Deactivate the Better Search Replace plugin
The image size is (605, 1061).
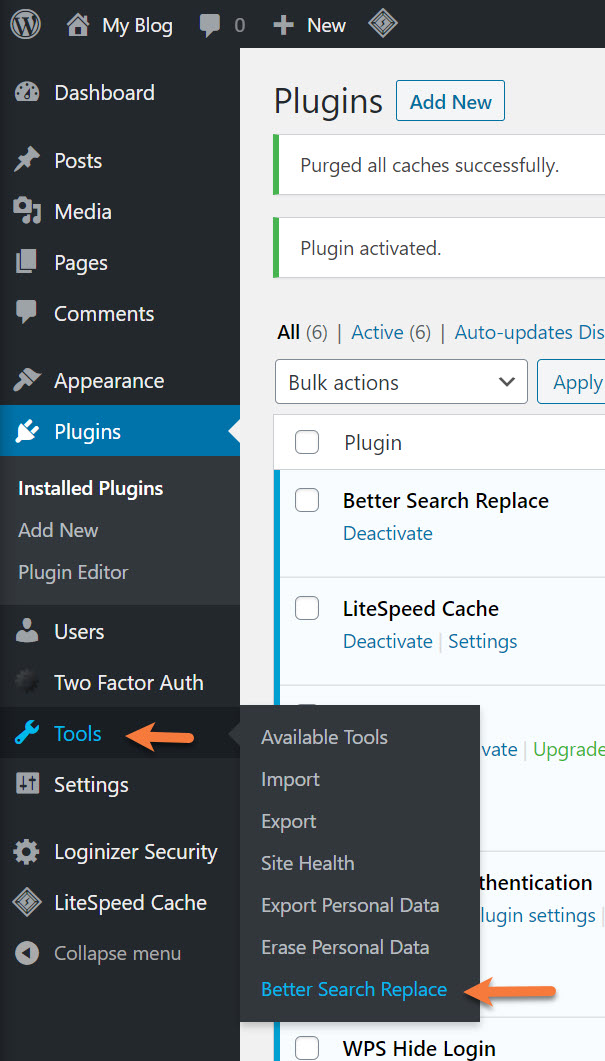[x=388, y=533]
